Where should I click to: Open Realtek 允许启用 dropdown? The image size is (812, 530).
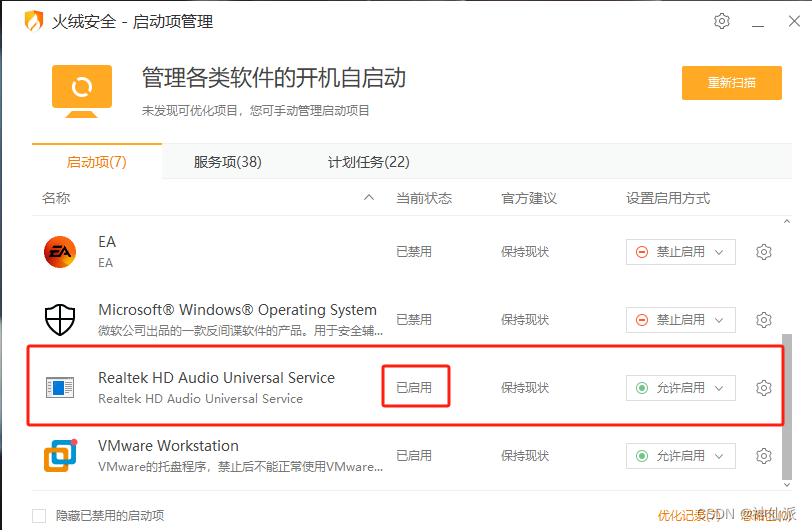coord(680,388)
